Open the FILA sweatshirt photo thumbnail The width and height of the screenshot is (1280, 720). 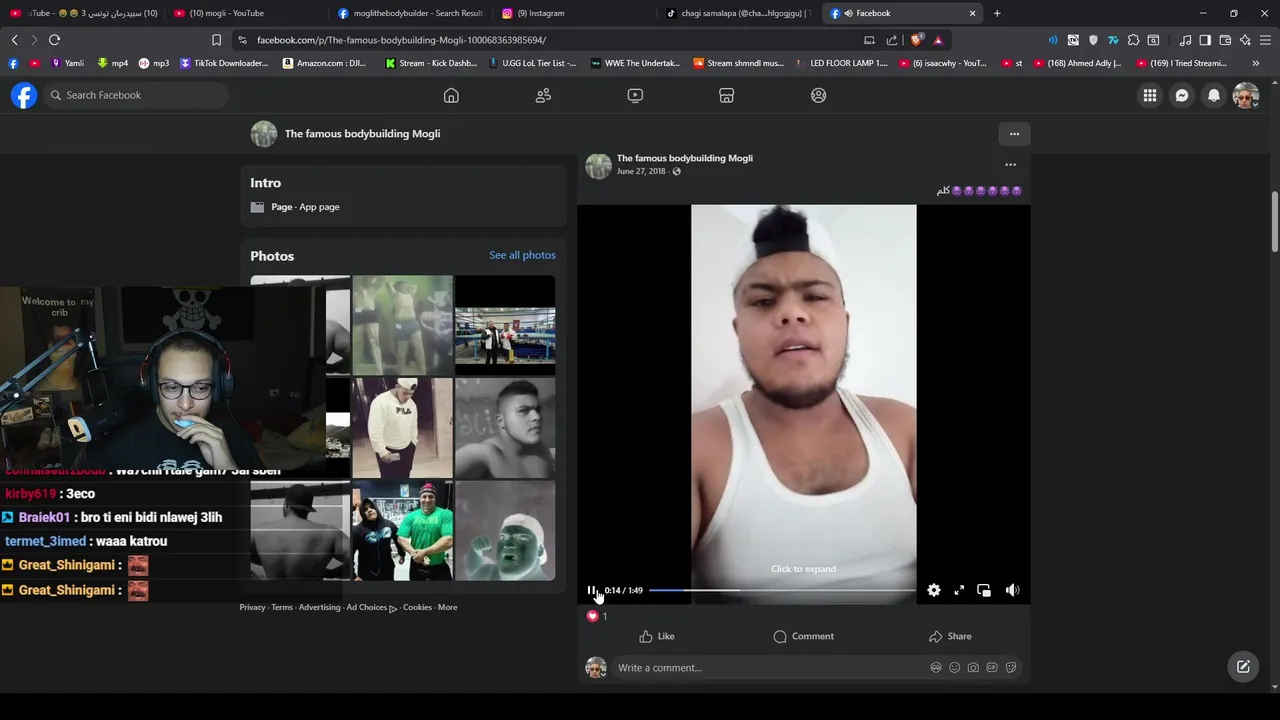pyautogui.click(x=402, y=428)
